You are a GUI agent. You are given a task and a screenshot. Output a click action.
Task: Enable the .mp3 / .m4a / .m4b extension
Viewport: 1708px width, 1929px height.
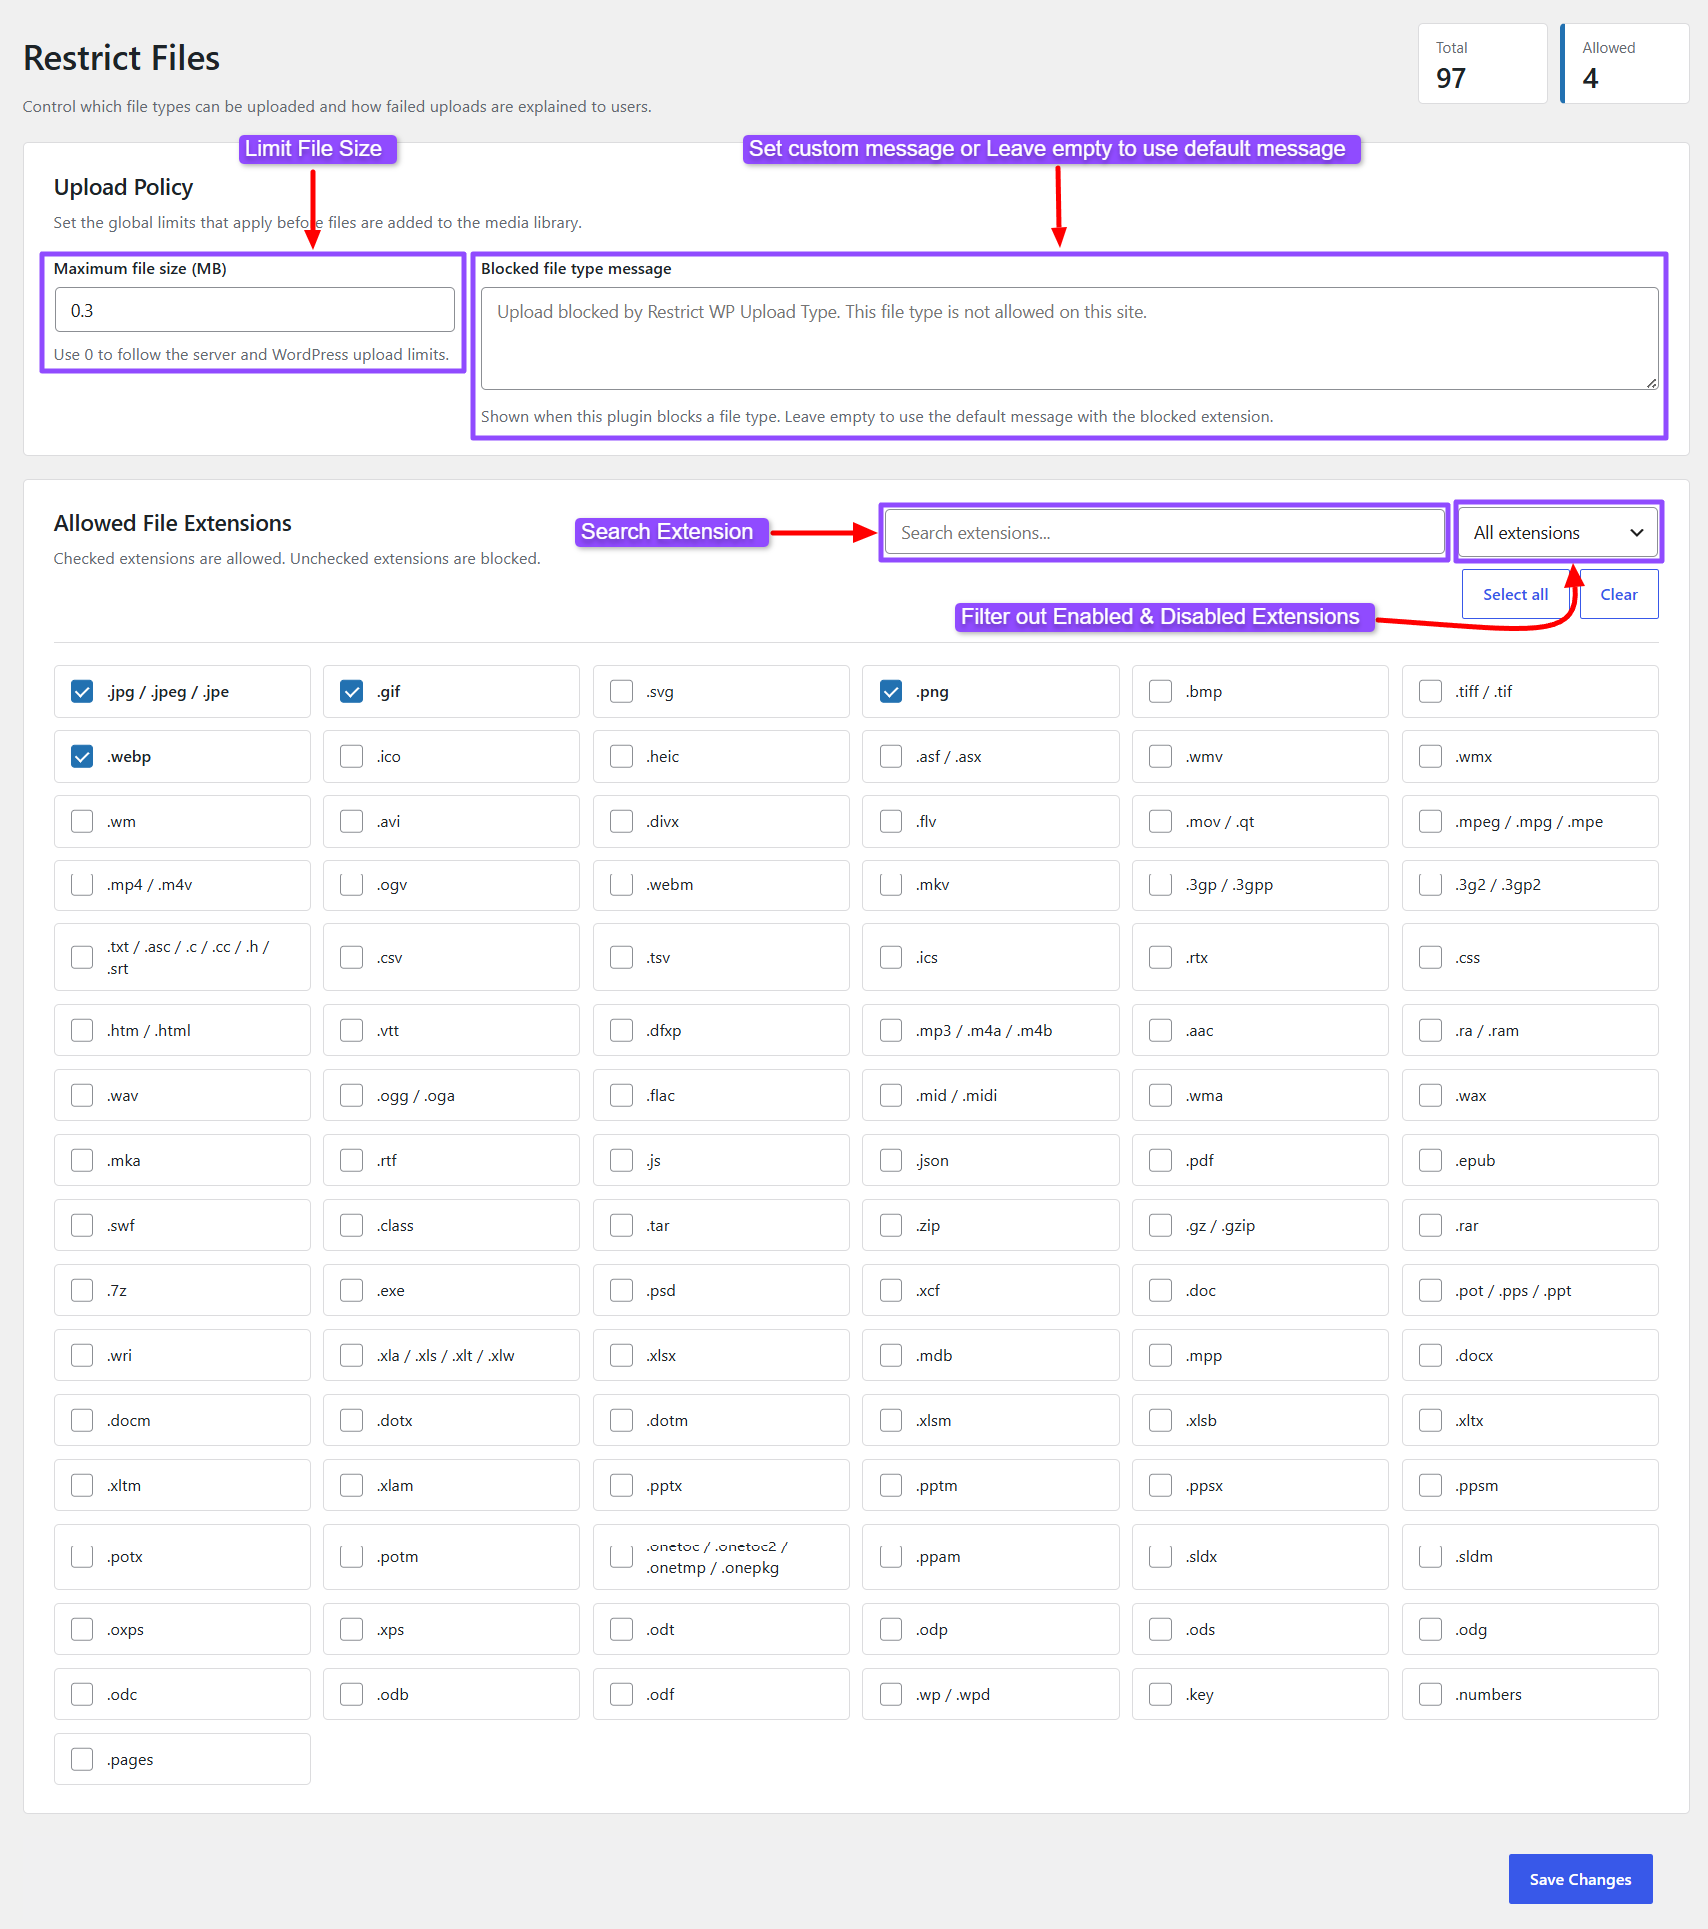point(891,1031)
